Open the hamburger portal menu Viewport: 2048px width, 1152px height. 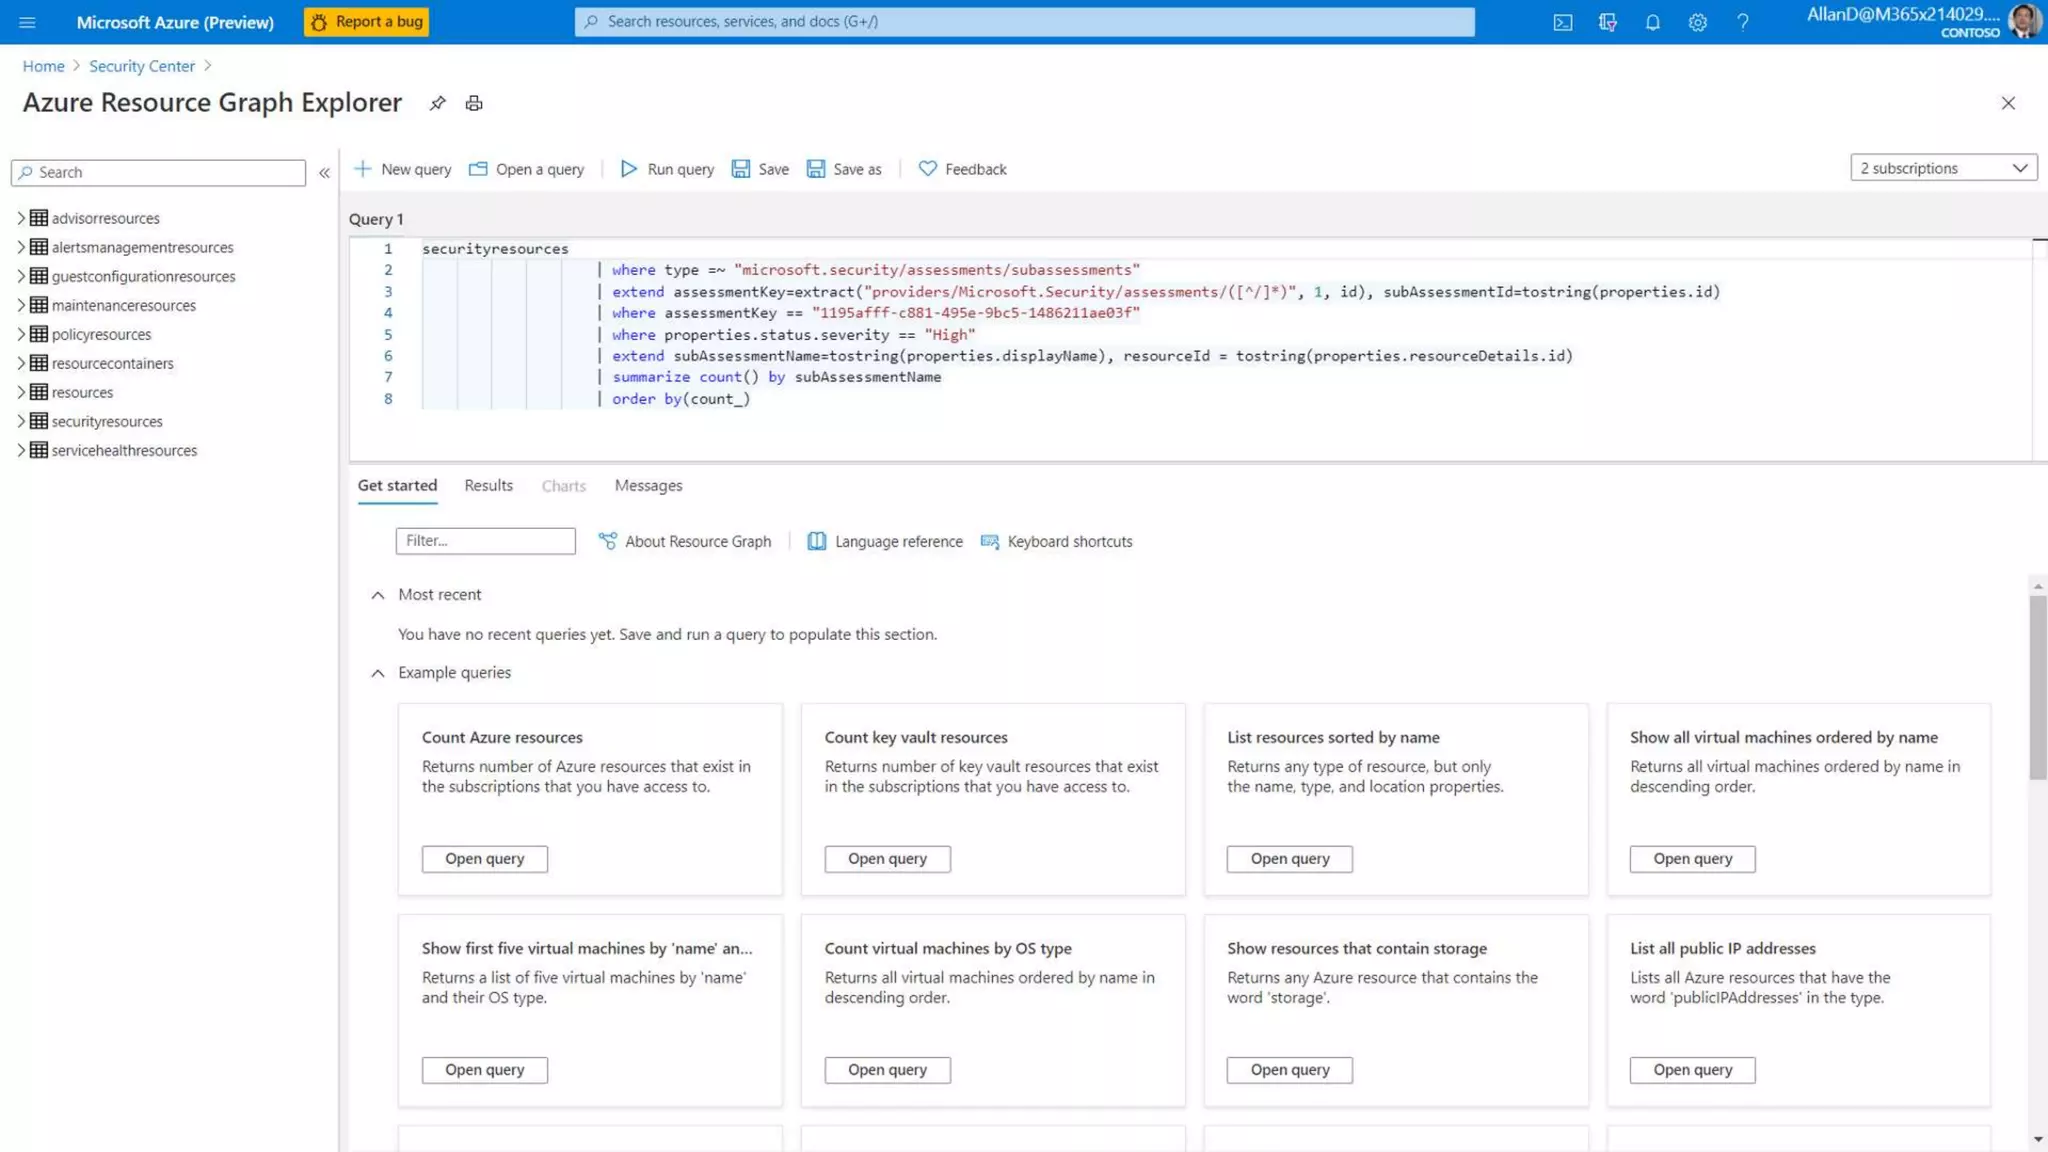pos(27,22)
